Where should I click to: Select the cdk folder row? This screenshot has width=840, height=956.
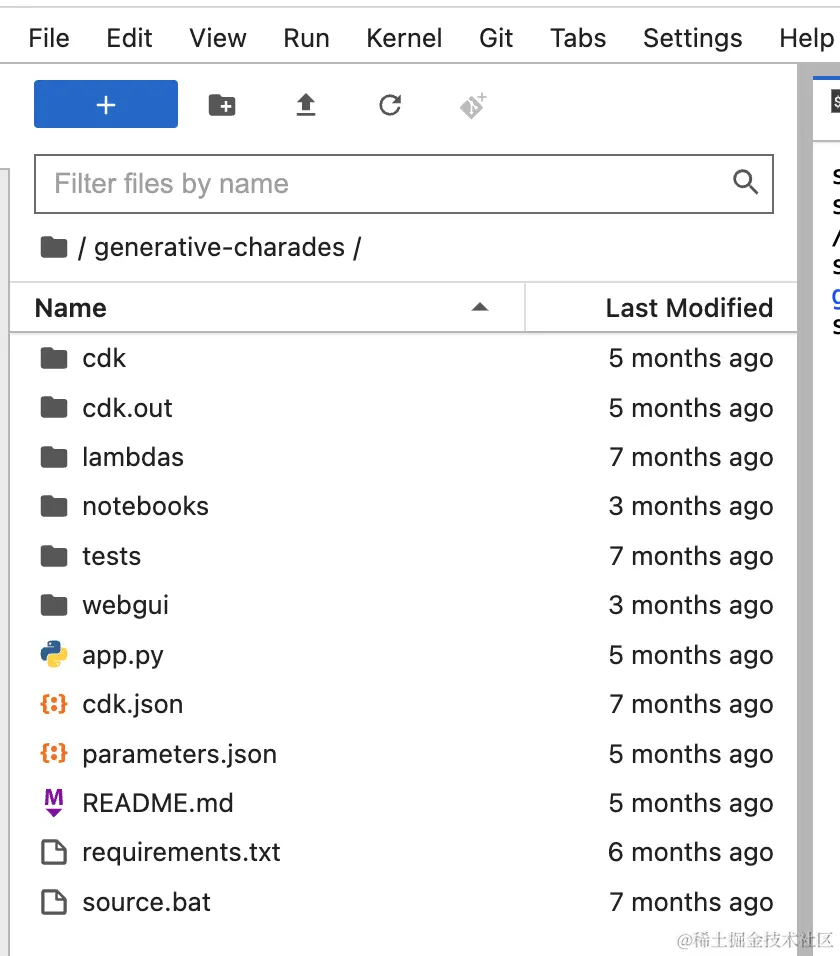tap(404, 358)
